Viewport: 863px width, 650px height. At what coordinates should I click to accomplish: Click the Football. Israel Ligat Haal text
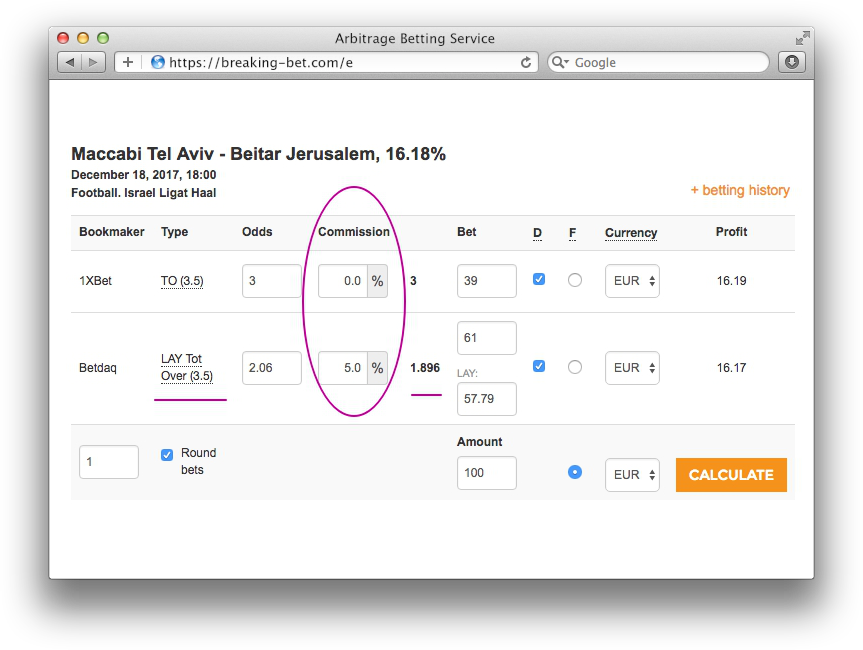[x=144, y=193]
